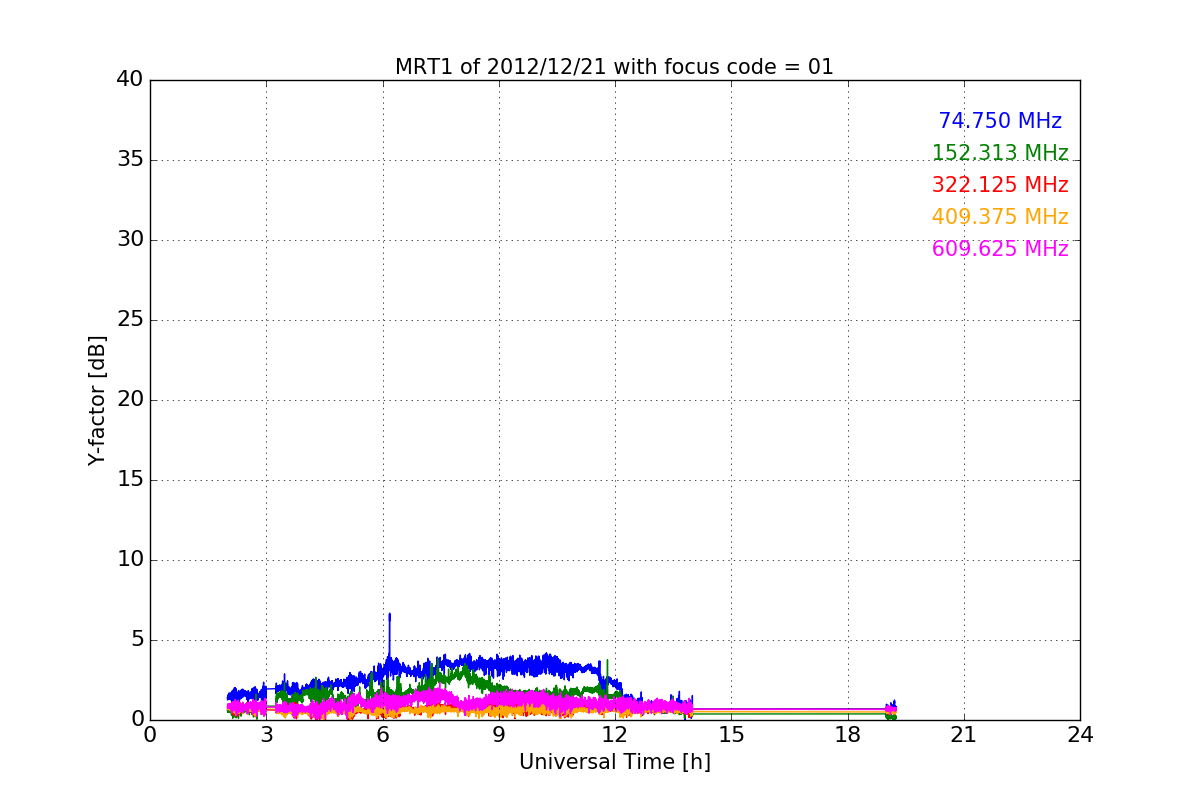Click the blue spike peak near 6 h
Image resolution: width=1200 pixels, height=800 pixels.
point(389,615)
